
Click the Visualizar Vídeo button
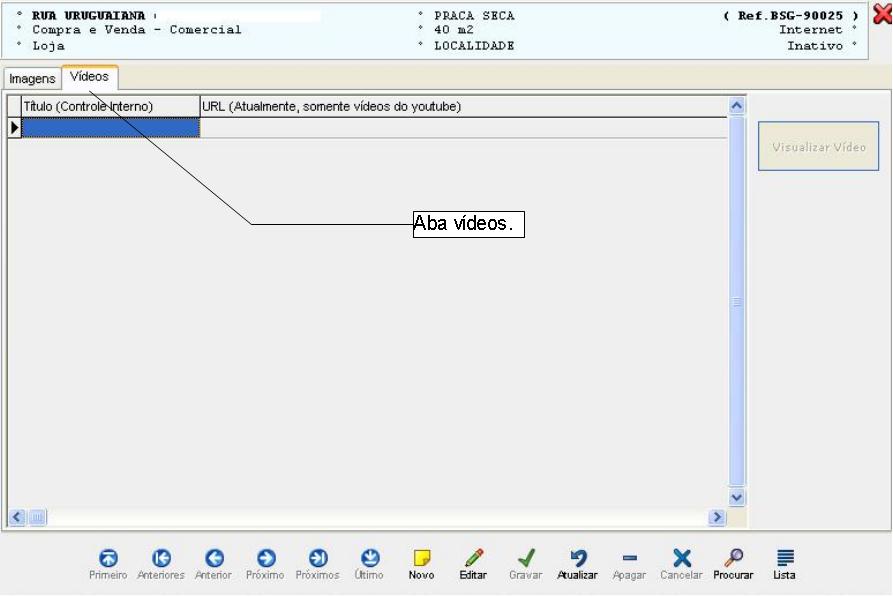pyautogui.click(x=818, y=147)
